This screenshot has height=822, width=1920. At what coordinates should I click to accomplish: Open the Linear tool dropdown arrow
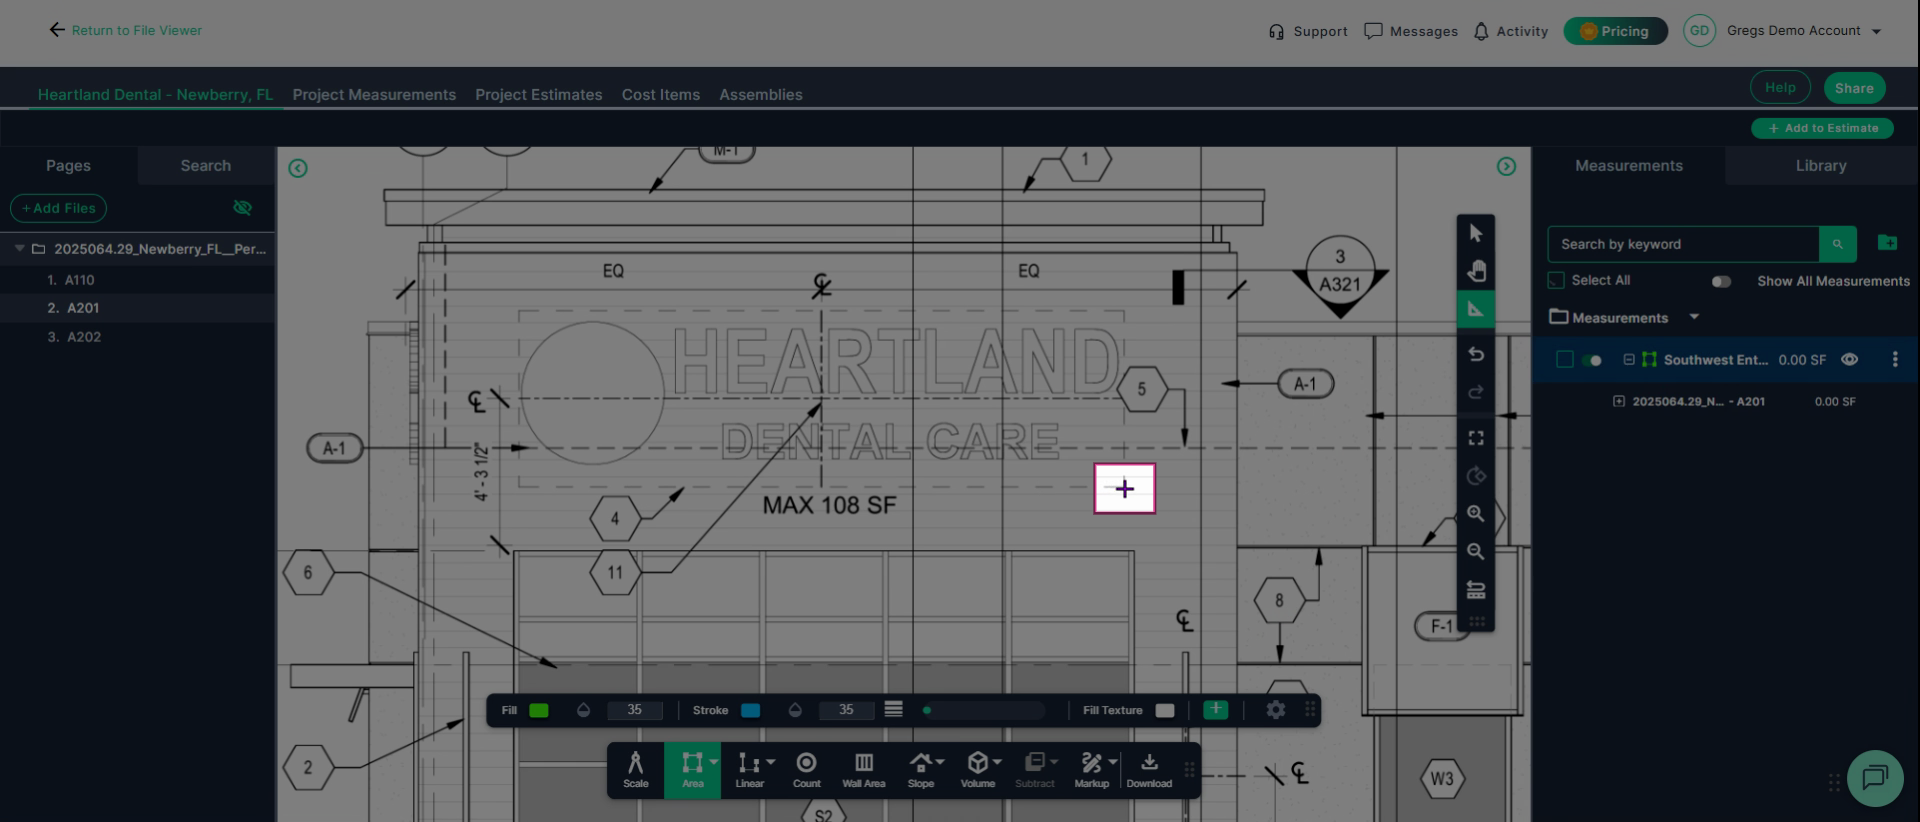pos(770,762)
